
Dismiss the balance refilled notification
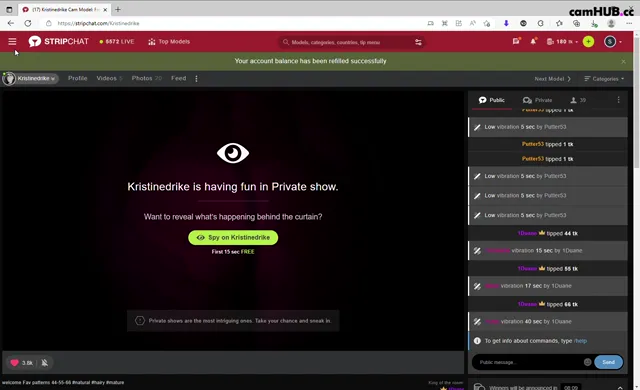(x=623, y=62)
